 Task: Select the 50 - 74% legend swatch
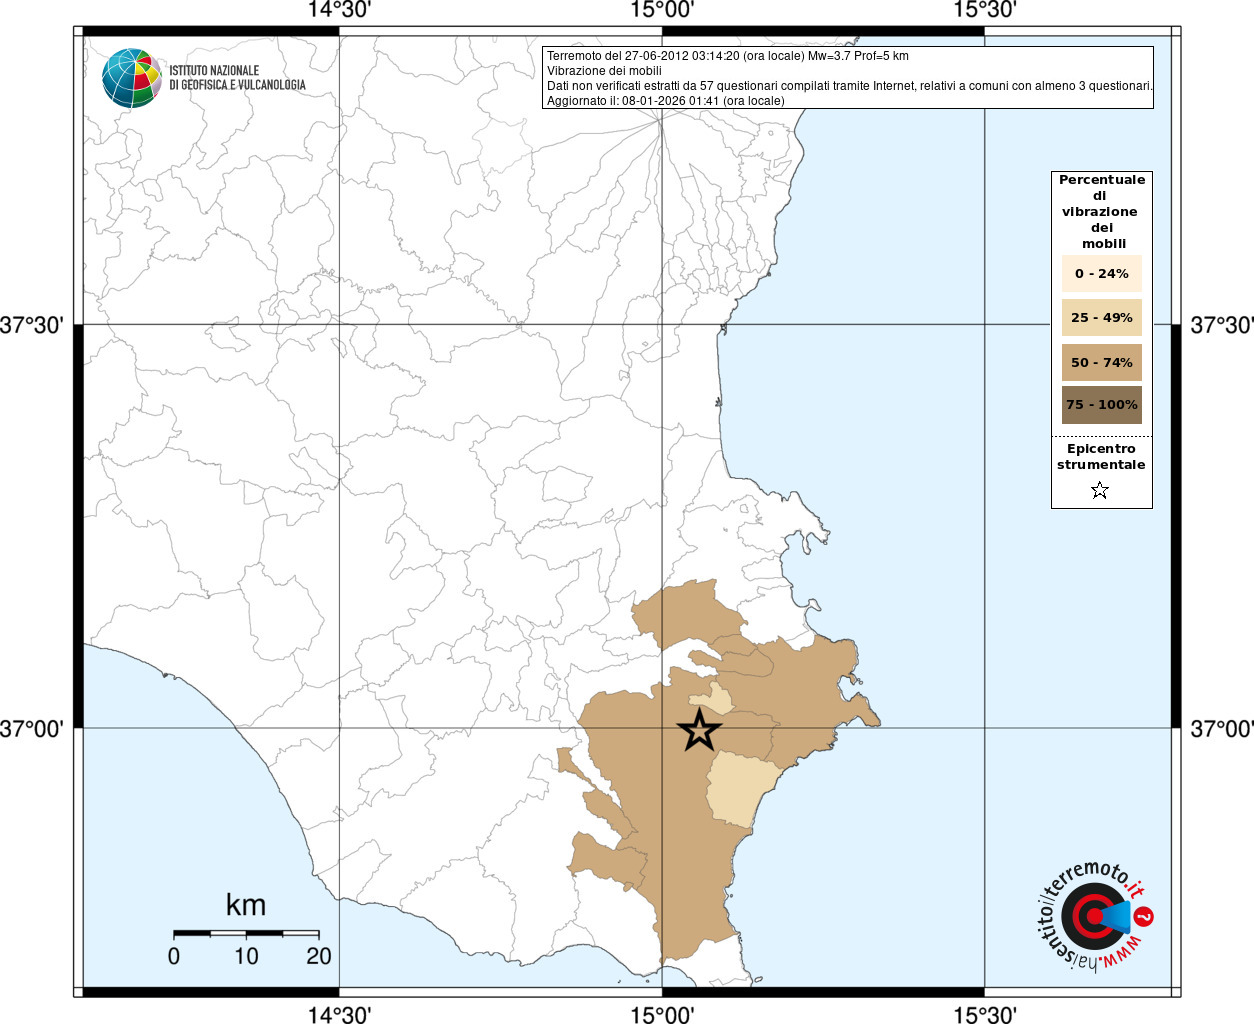point(1101,363)
